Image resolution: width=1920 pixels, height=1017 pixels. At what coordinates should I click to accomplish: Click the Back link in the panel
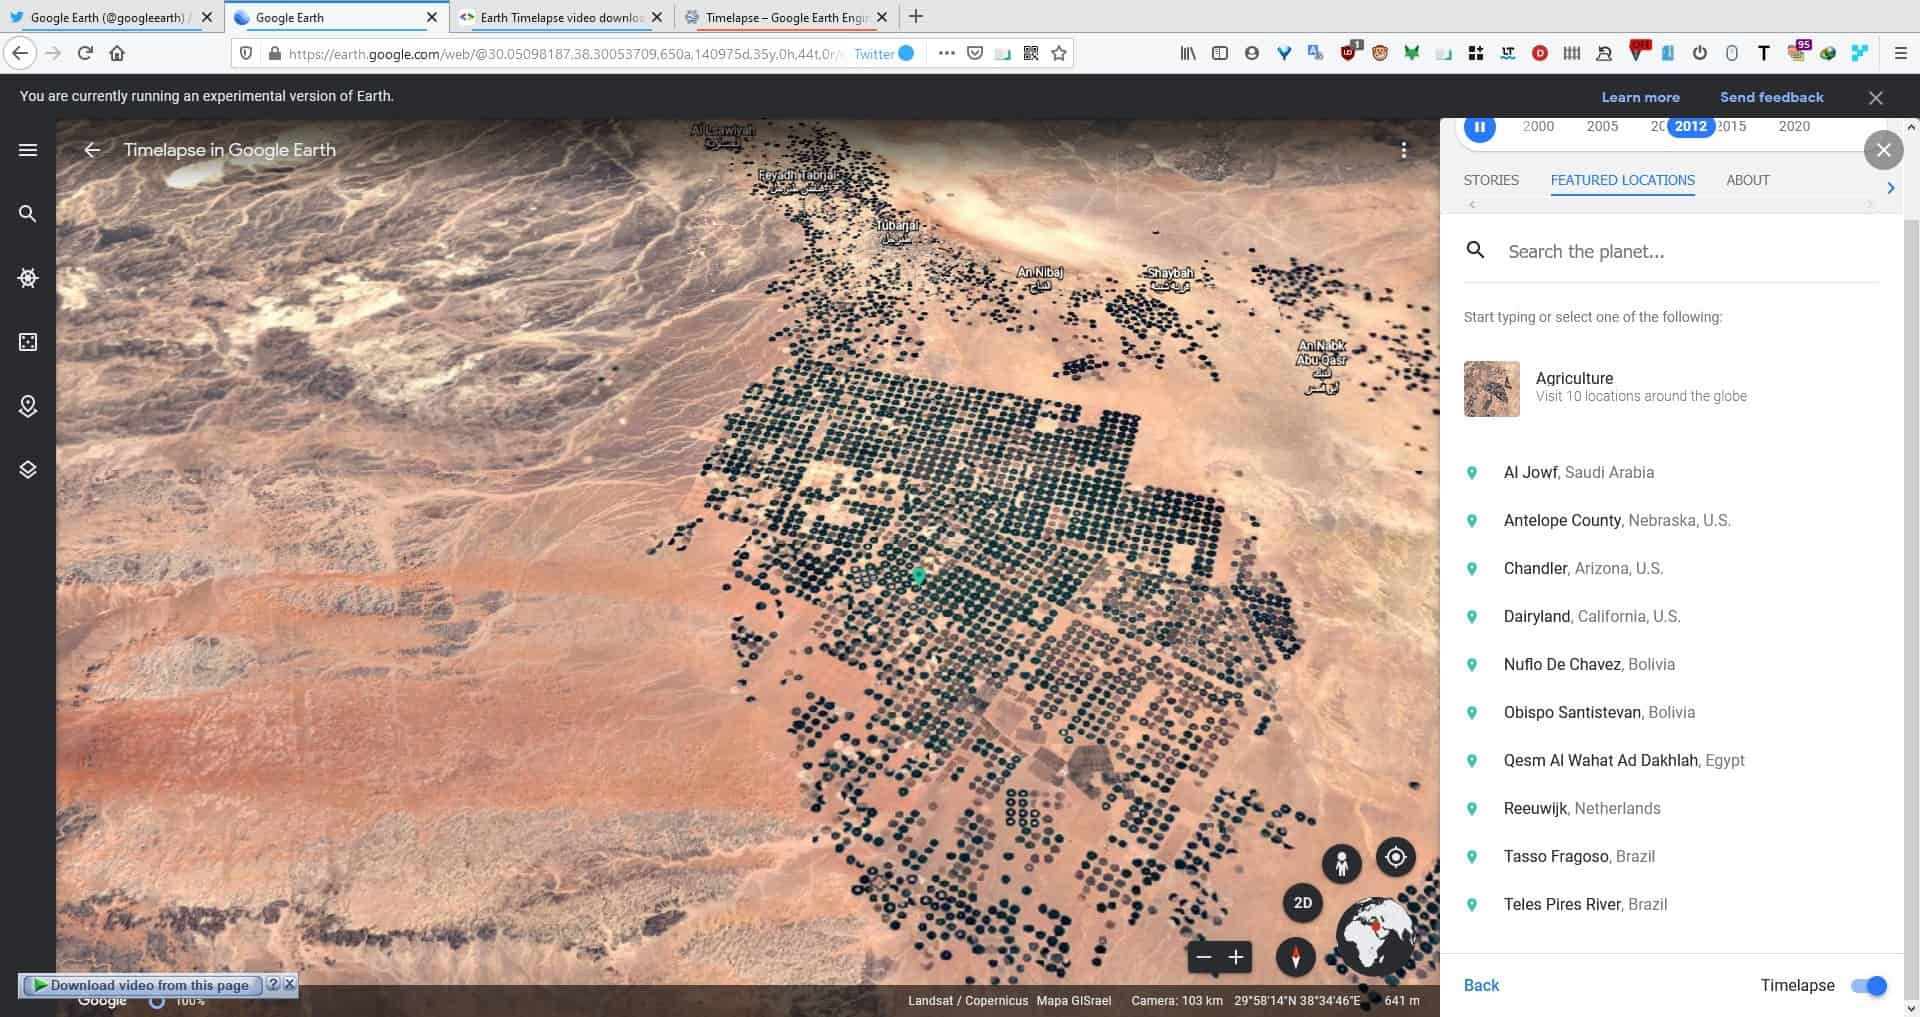pos(1480,985)
